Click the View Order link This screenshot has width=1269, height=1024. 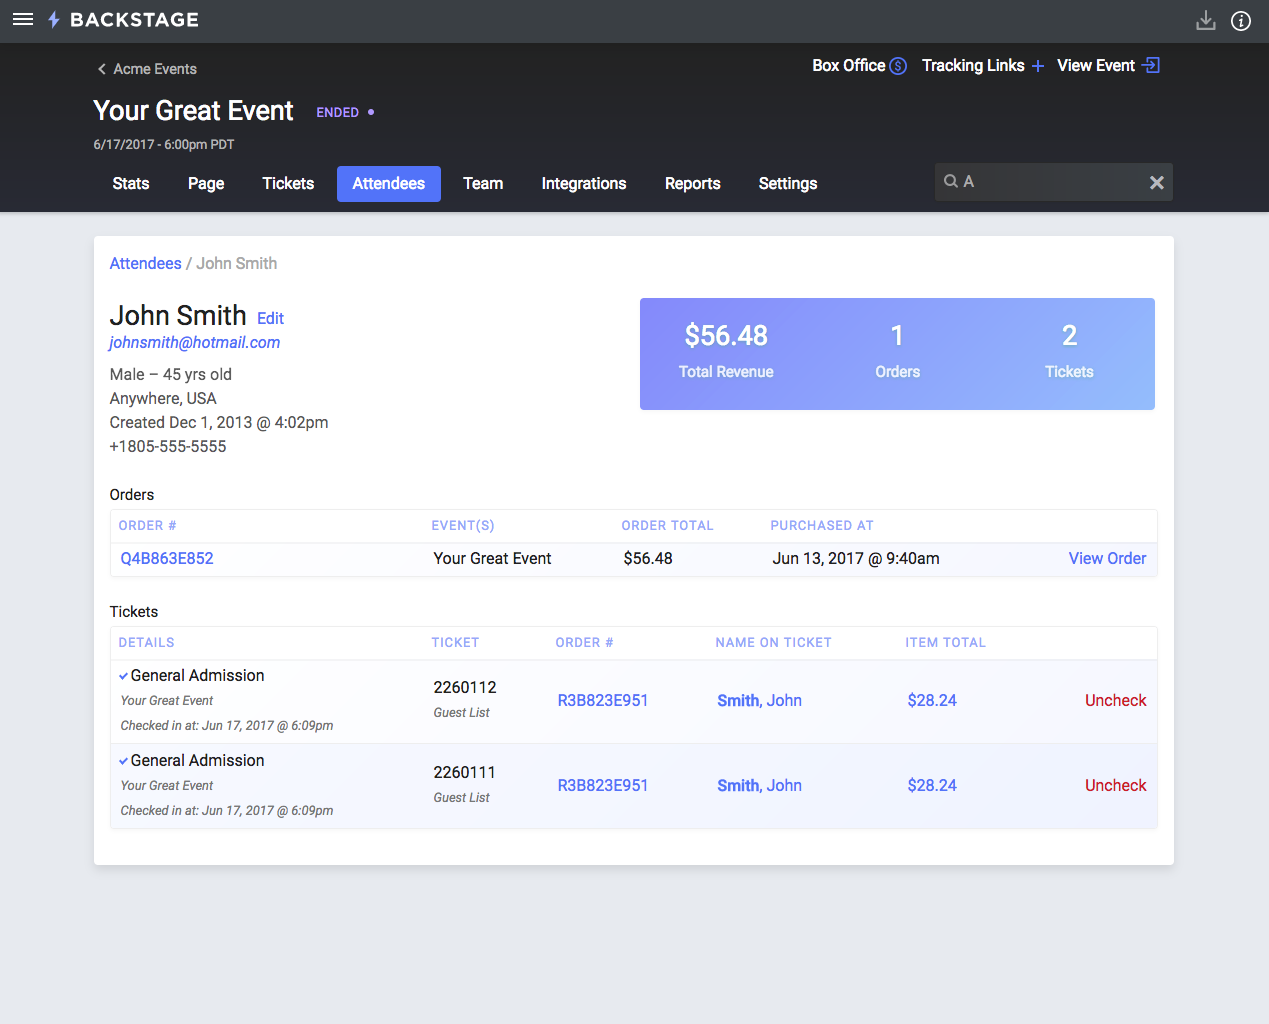coord(1107,559)
